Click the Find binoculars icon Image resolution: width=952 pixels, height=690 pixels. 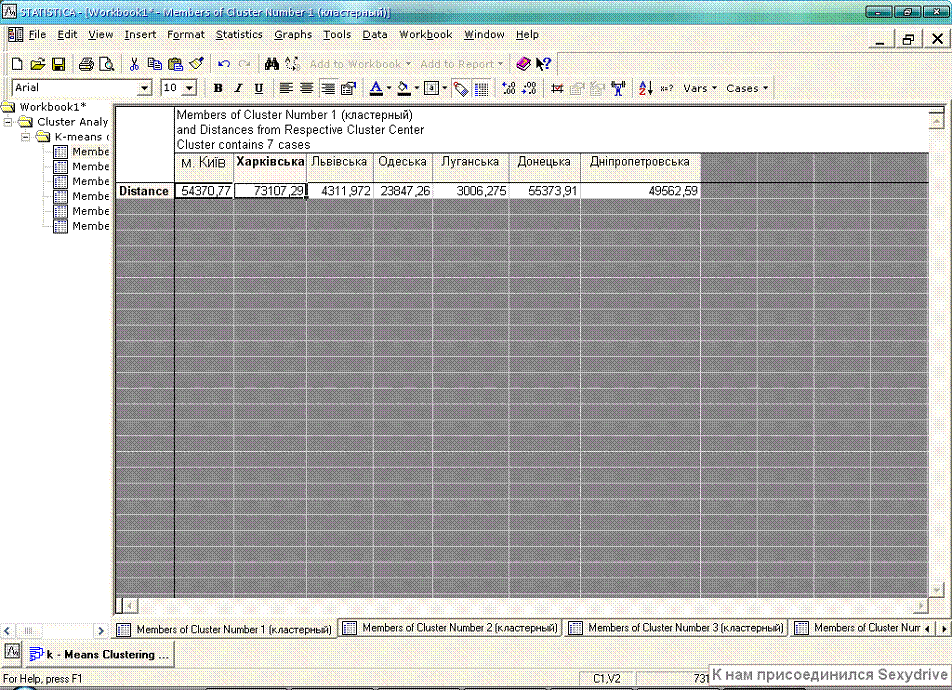(271, 64)
